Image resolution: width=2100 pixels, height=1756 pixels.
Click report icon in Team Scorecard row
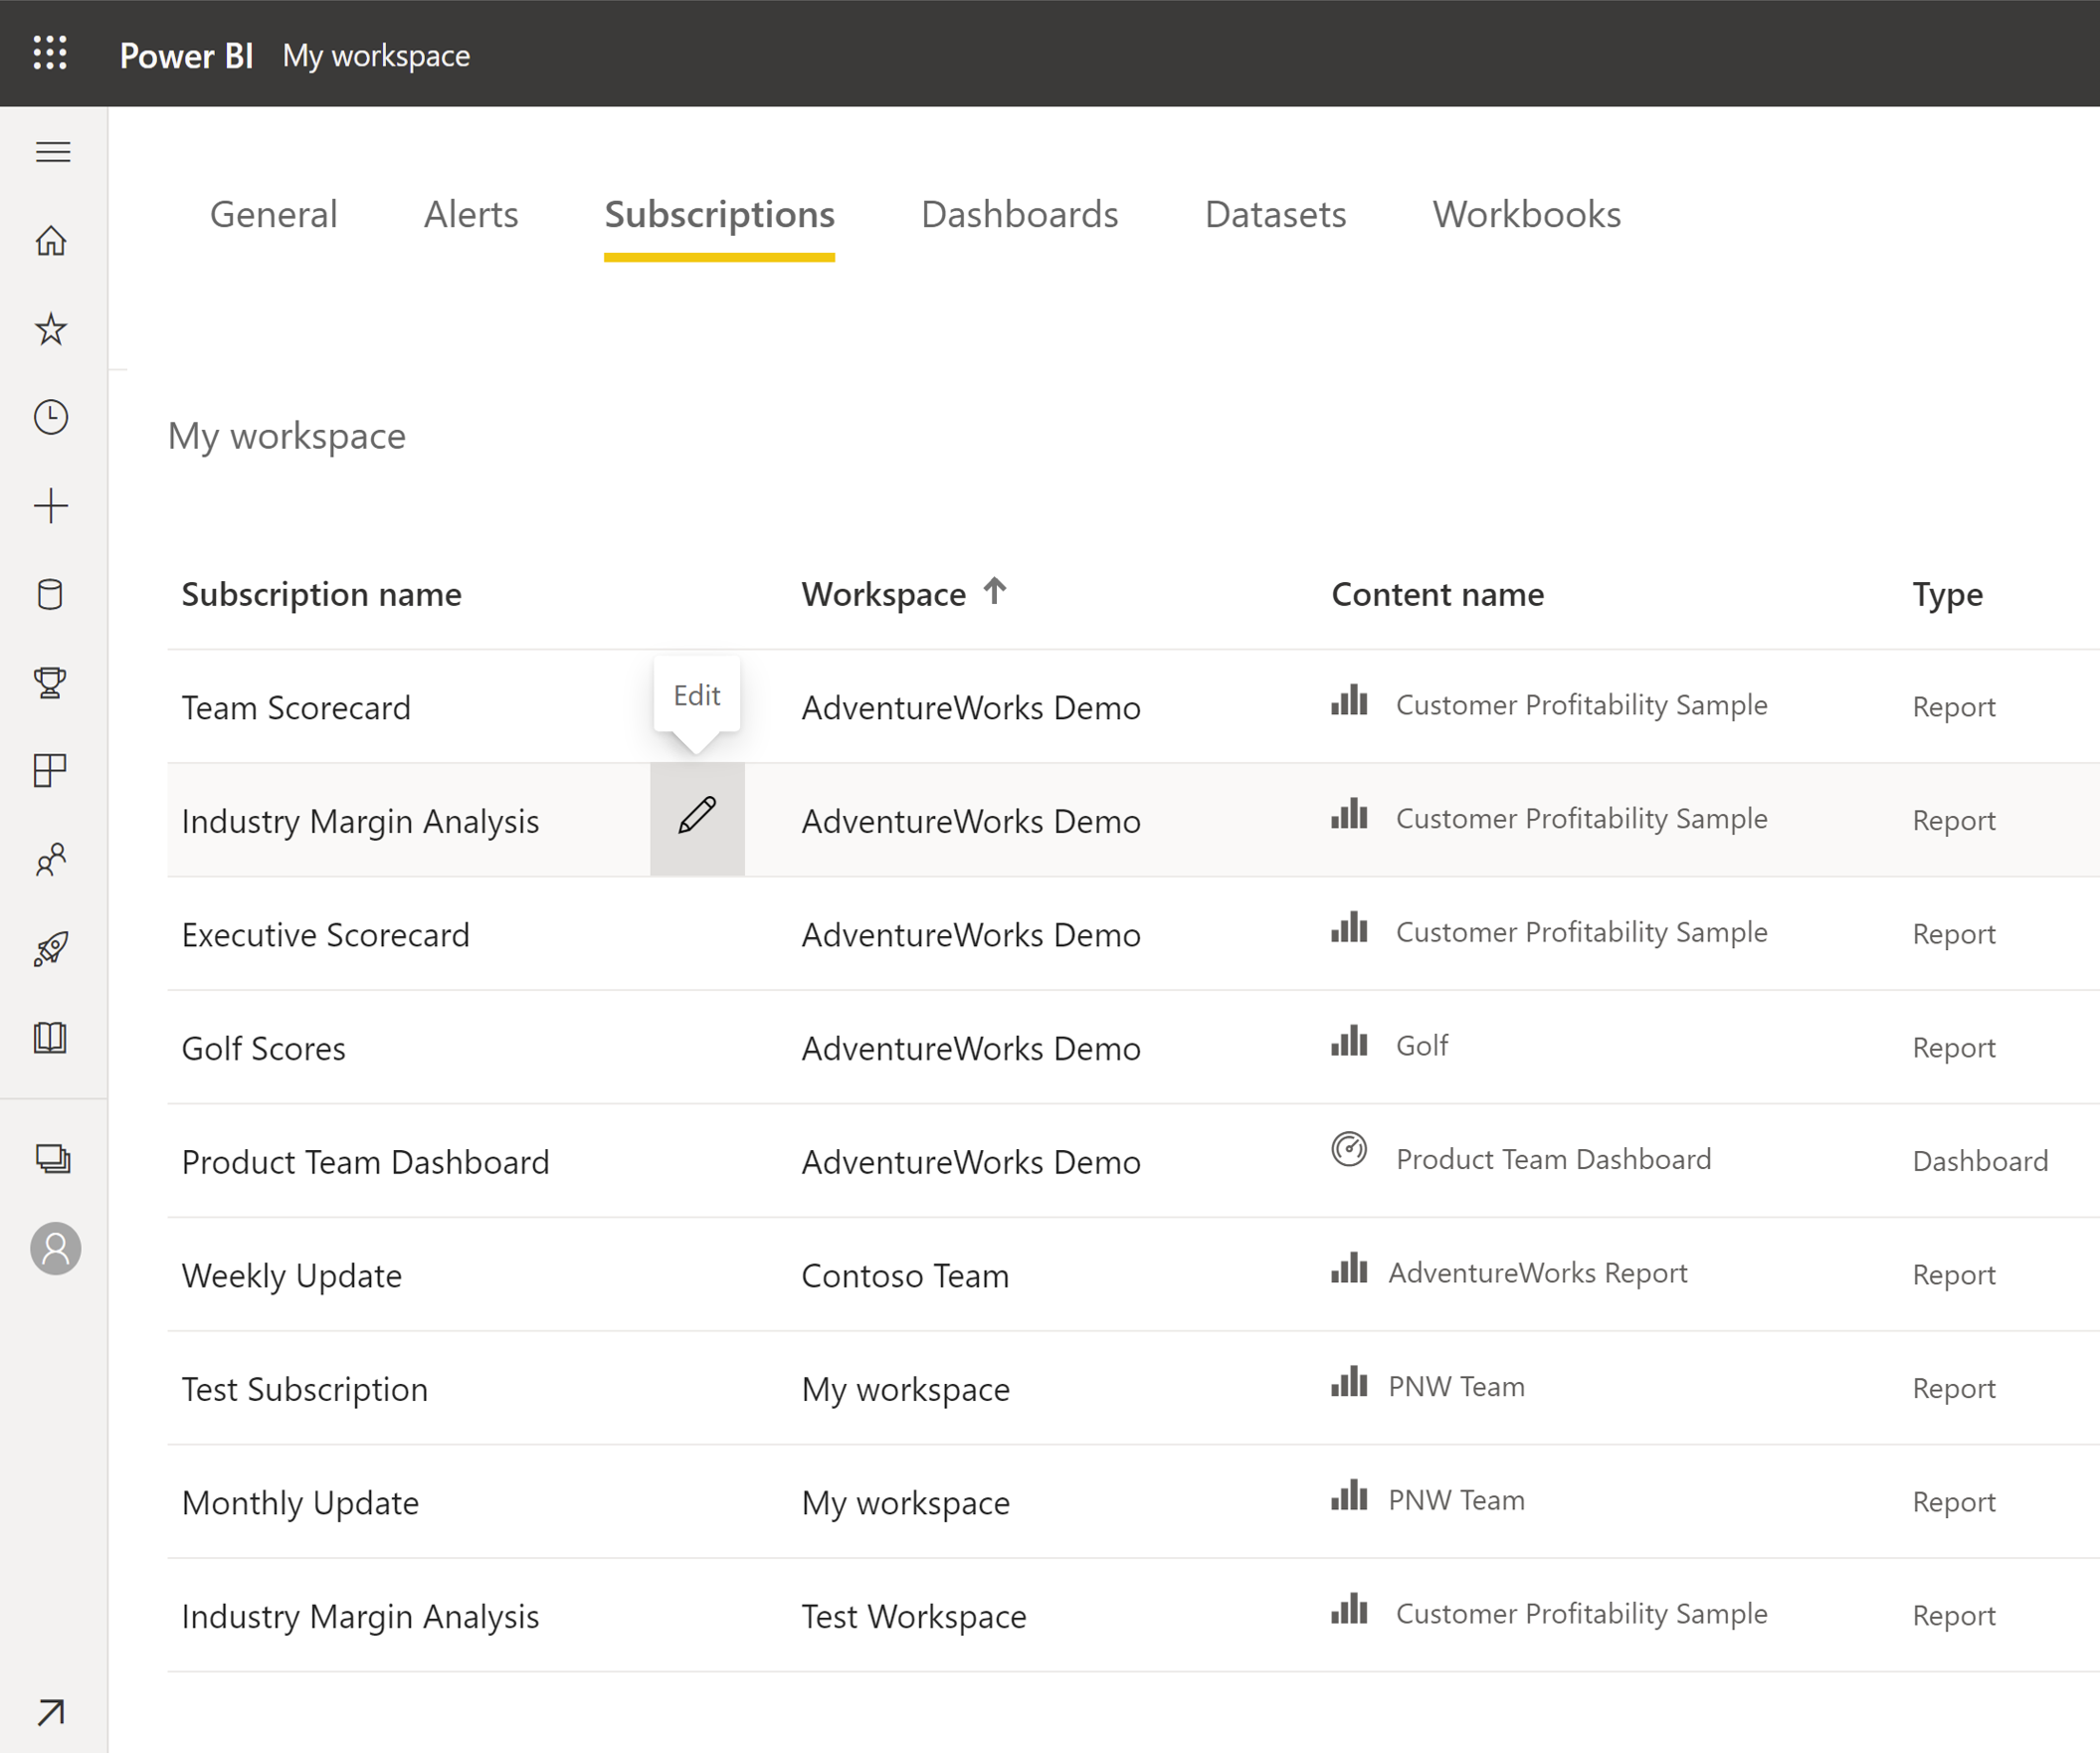(1349, 701)
